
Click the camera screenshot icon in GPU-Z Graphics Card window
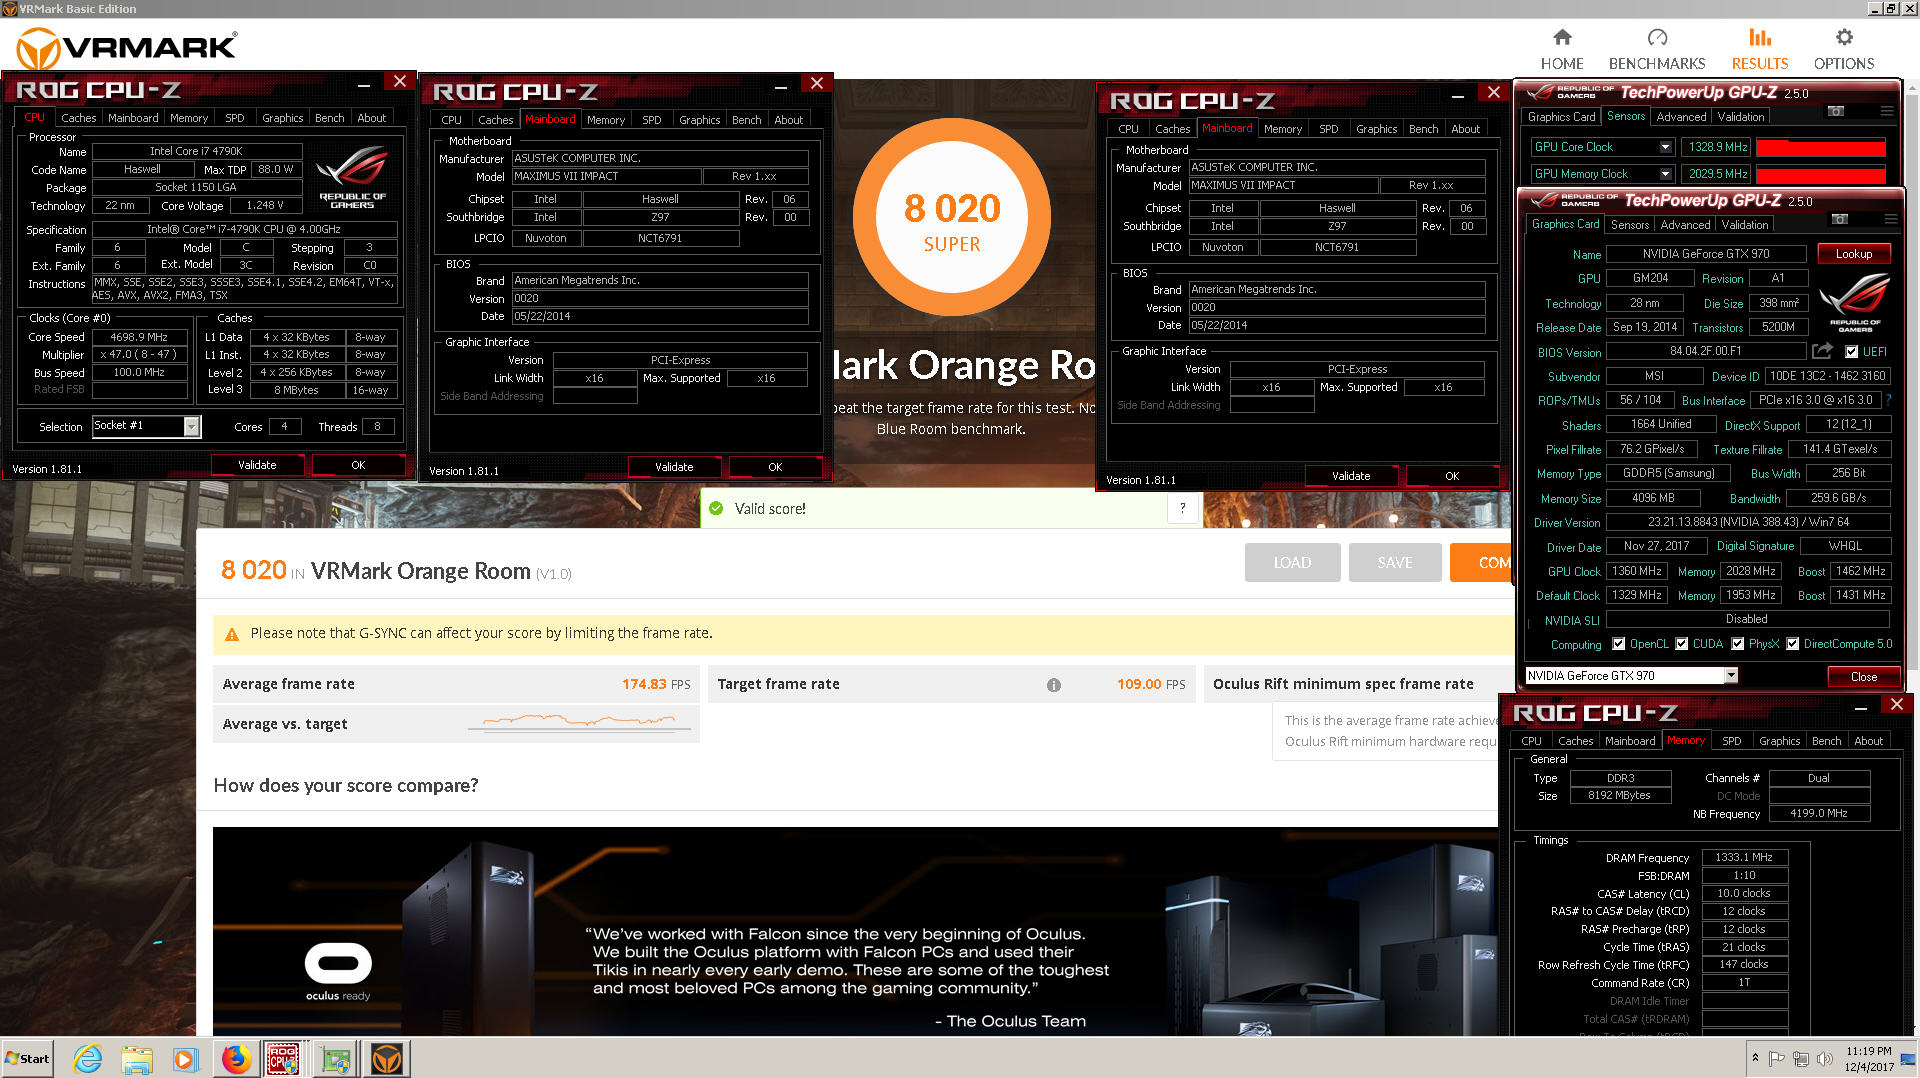tap(1840, 219)
